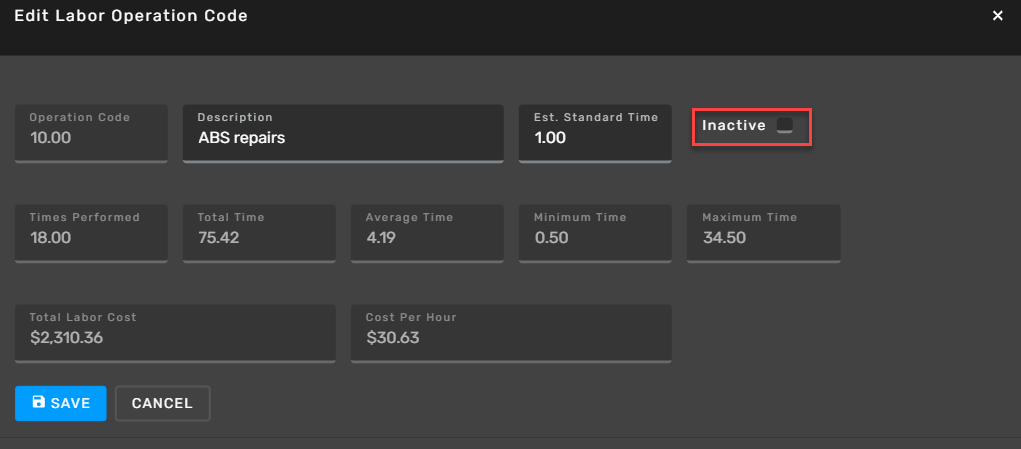The image size is (1021, 449).
Task: Tick the Inactive checkbox
Action: [x=785, y=126]
